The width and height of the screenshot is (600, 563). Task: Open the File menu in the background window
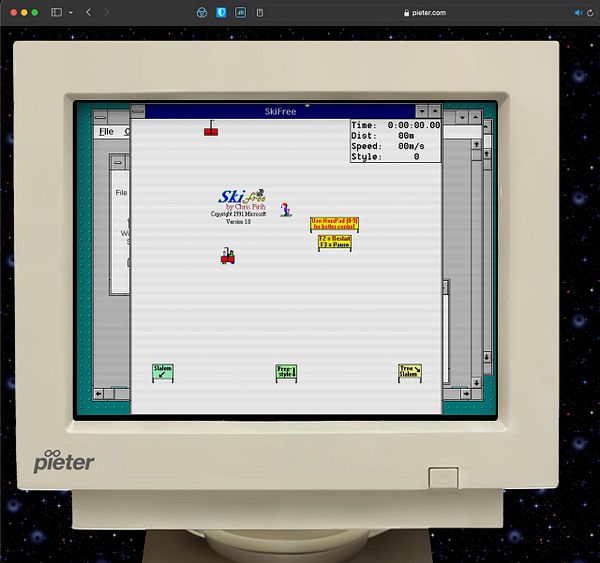pos(106,131)
